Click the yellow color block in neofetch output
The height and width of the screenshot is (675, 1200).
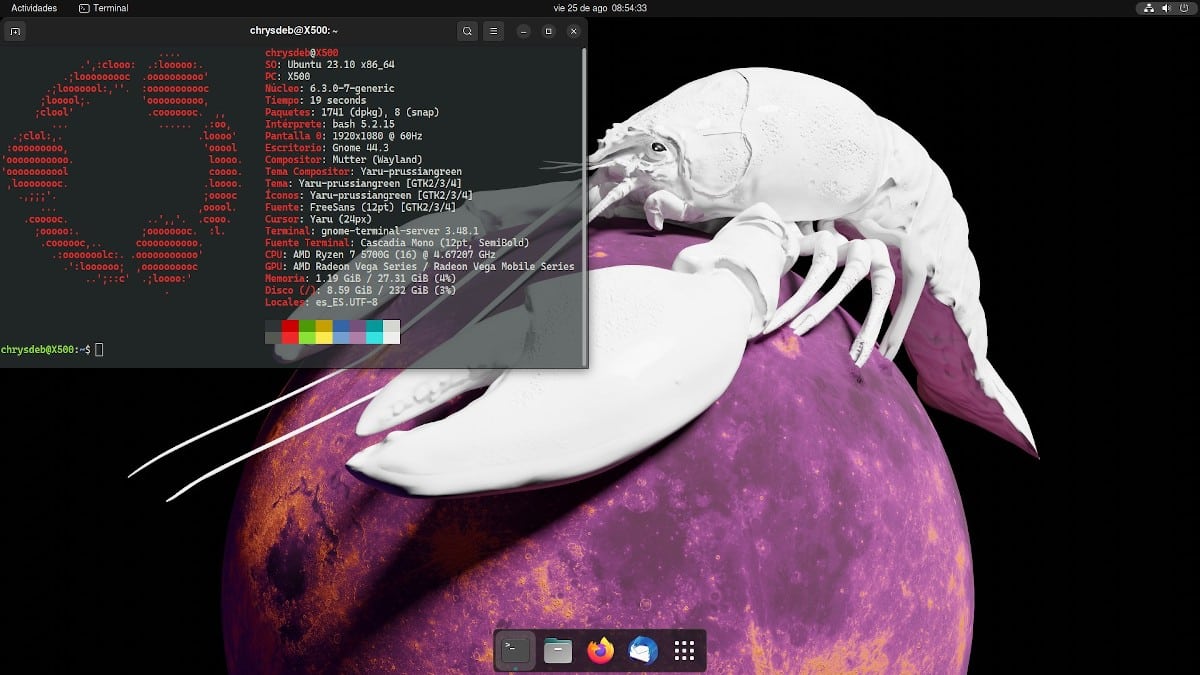pyautogui.click(x=324, y=332)
